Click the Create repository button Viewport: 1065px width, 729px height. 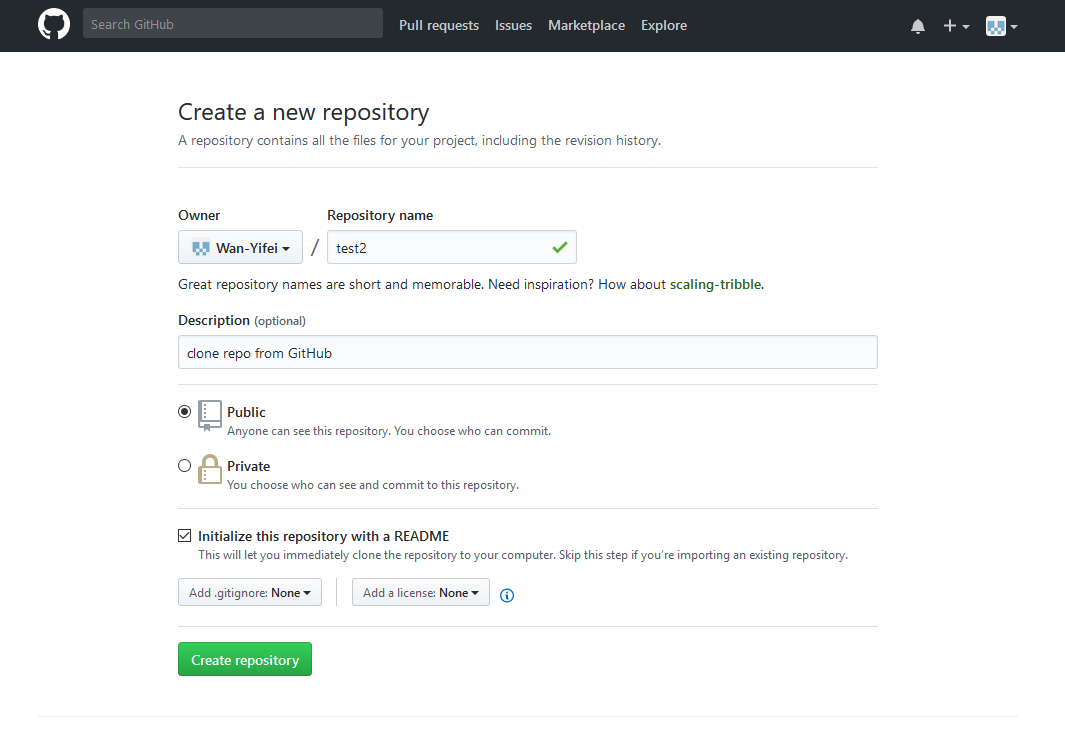pos(245,660)
